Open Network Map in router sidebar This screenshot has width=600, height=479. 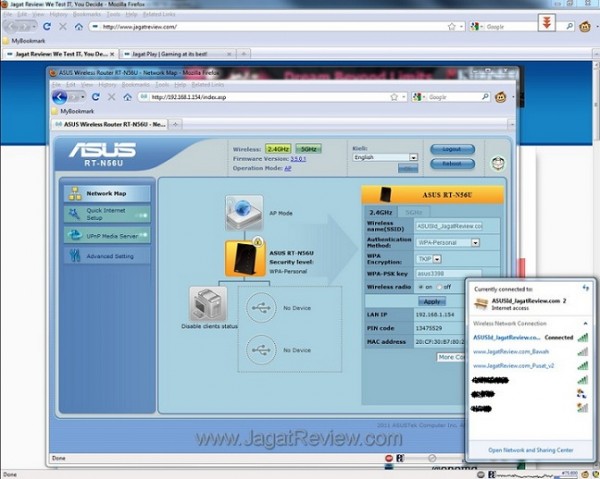(x=107, y=194)
